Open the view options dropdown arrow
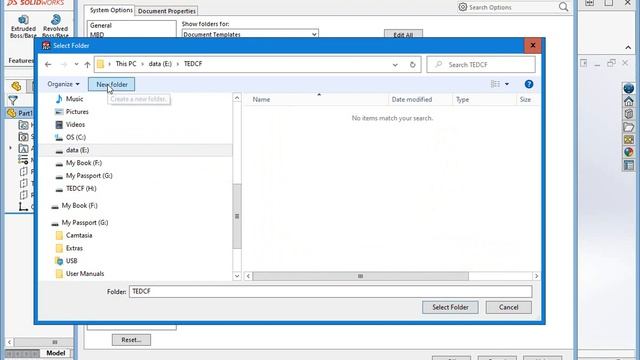This screenshot has width=640, height=360. coord(507,84)
